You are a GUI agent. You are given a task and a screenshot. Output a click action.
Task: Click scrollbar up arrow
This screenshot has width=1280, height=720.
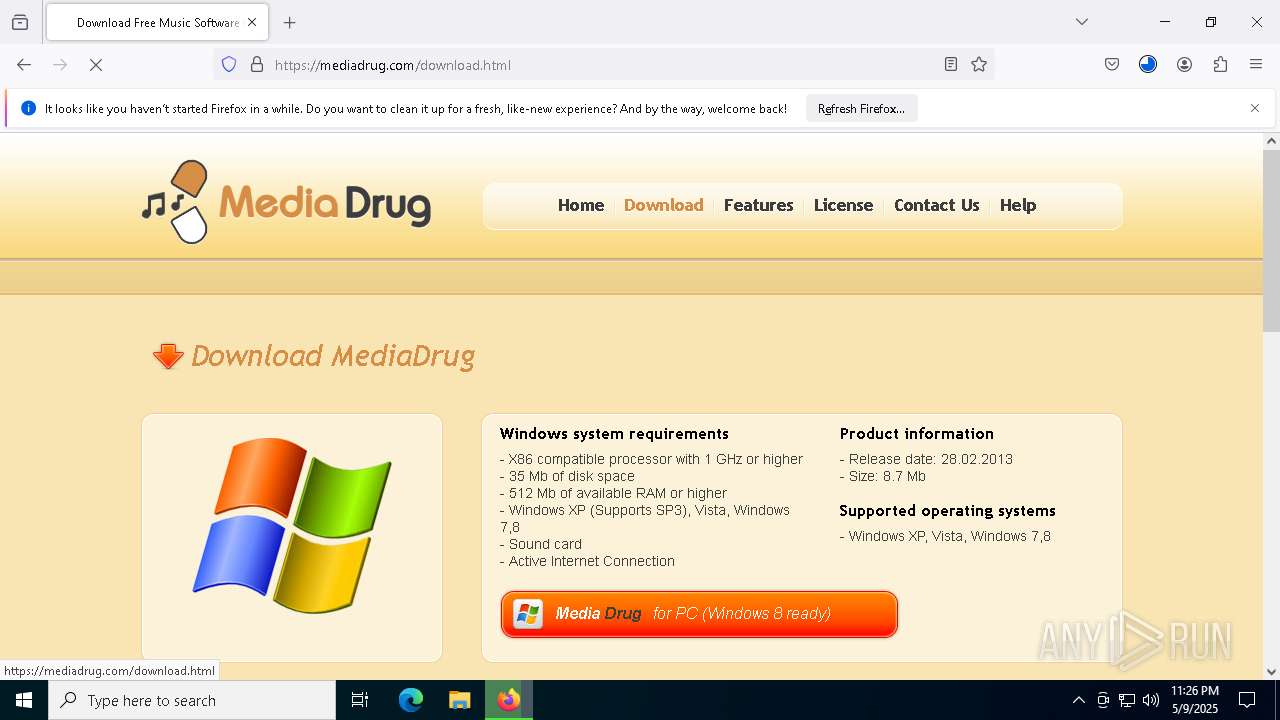[1271, 141]
